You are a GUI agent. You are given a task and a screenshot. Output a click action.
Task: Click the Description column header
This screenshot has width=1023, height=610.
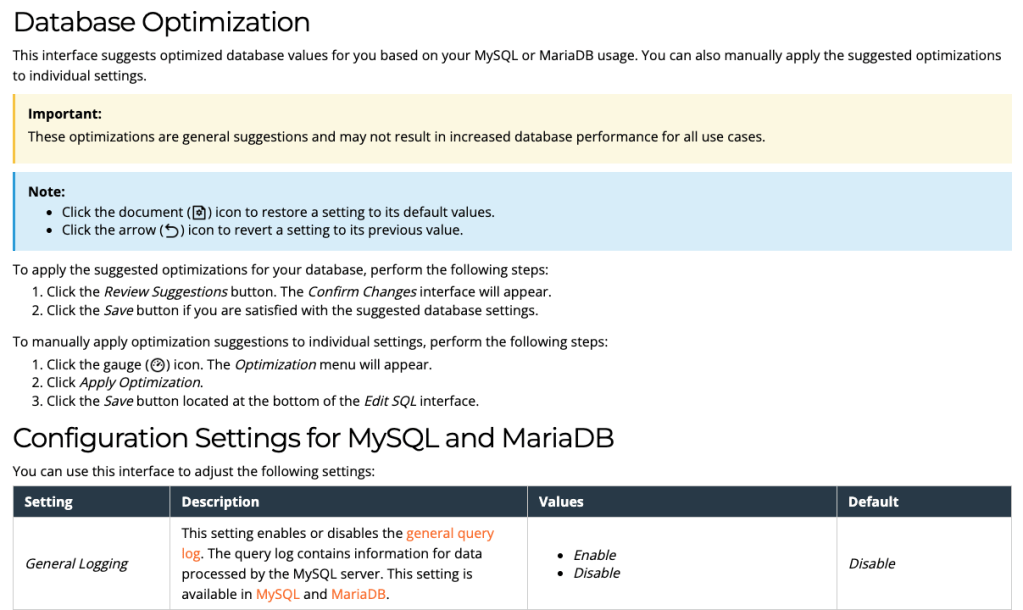click(220, 502)
